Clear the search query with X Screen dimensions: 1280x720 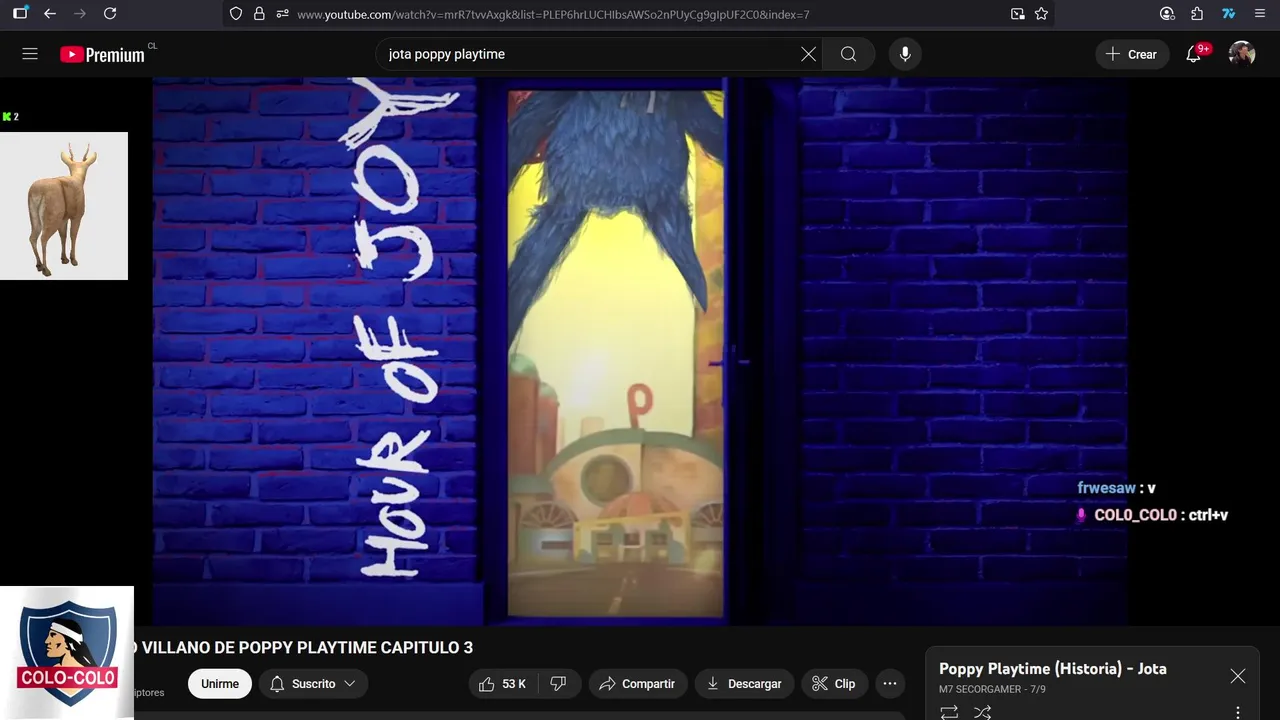(808, 54)
